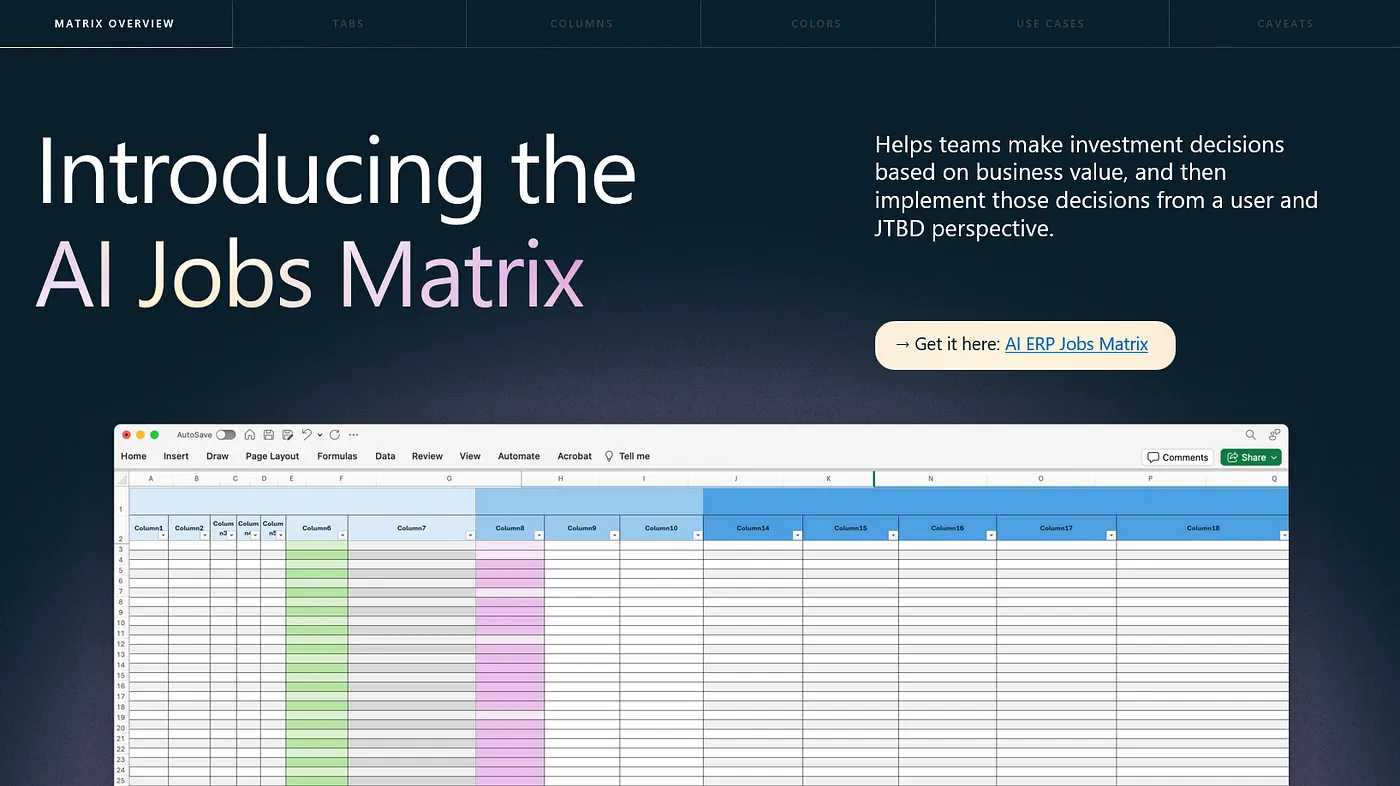
Task: Open the Automate ribbon tab
Action: click(x=519, y=456)
